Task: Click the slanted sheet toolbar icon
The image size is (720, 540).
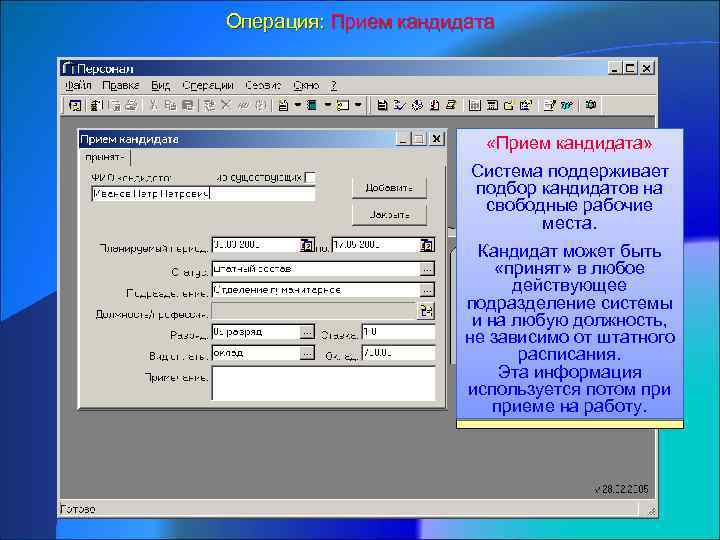Action: click(x=451, y=105)
